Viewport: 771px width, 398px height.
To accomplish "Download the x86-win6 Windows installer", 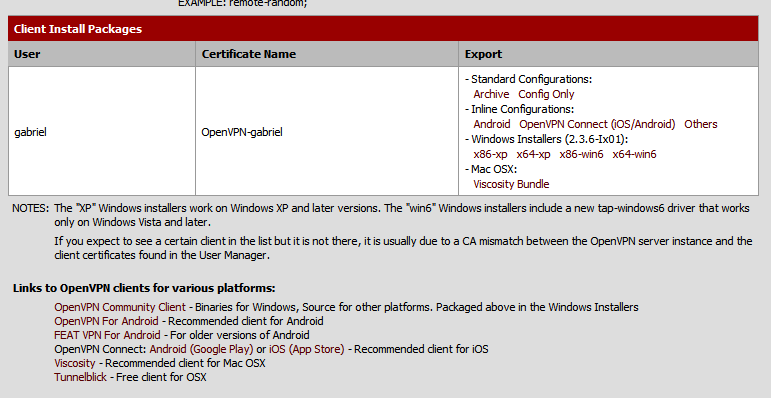I will (581, 154).
